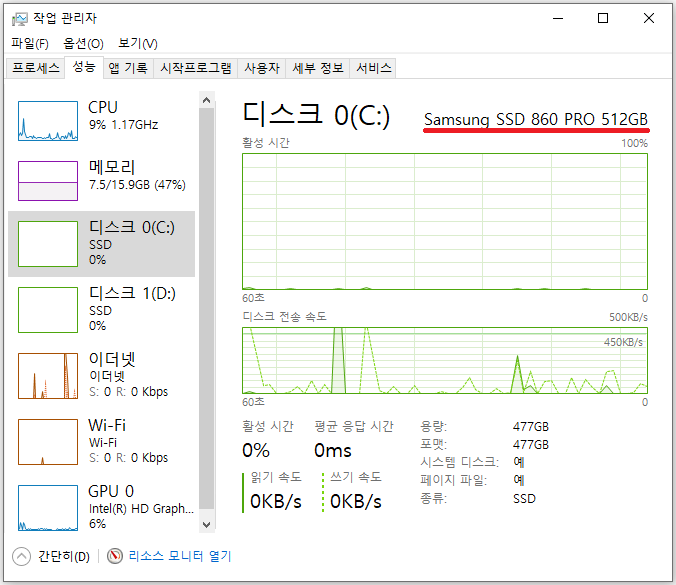676x585 pixels.
Task: Close the Task Manager window
Action: pyautogui.click(x=649, y=19)
